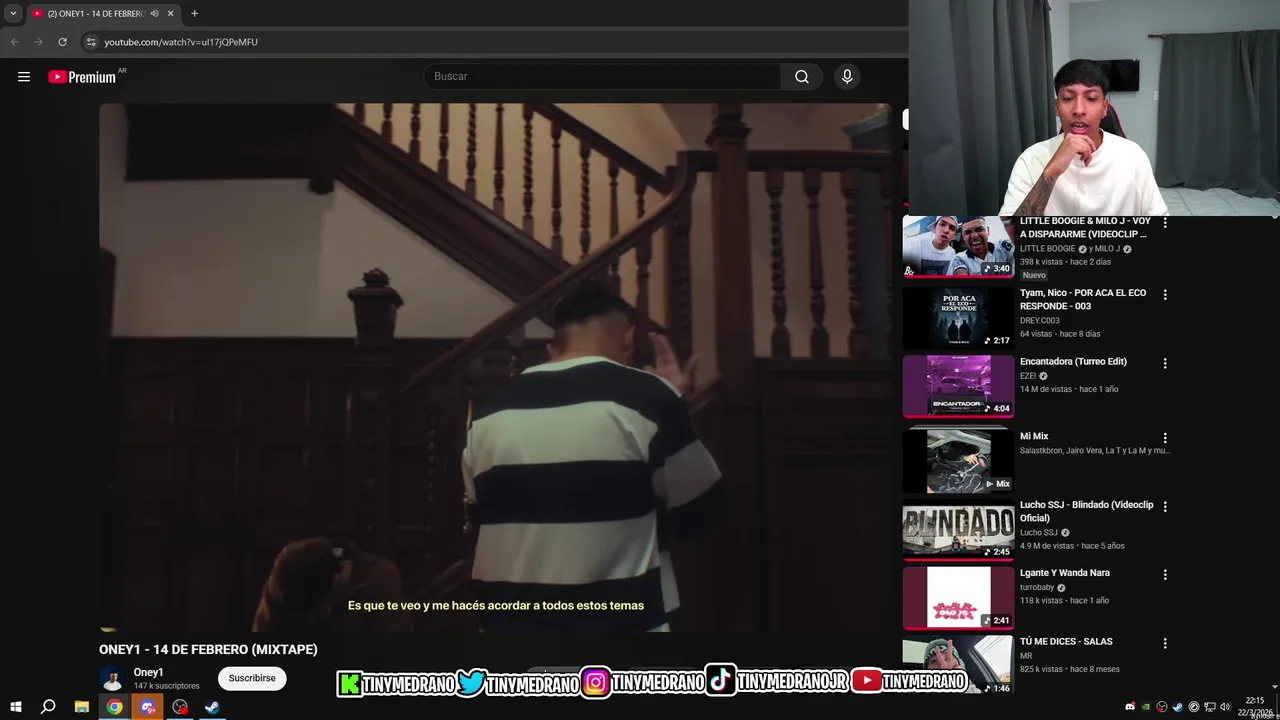Open the YouTube hamburger guide menu

pyautogui.click(x=24, y=77)
